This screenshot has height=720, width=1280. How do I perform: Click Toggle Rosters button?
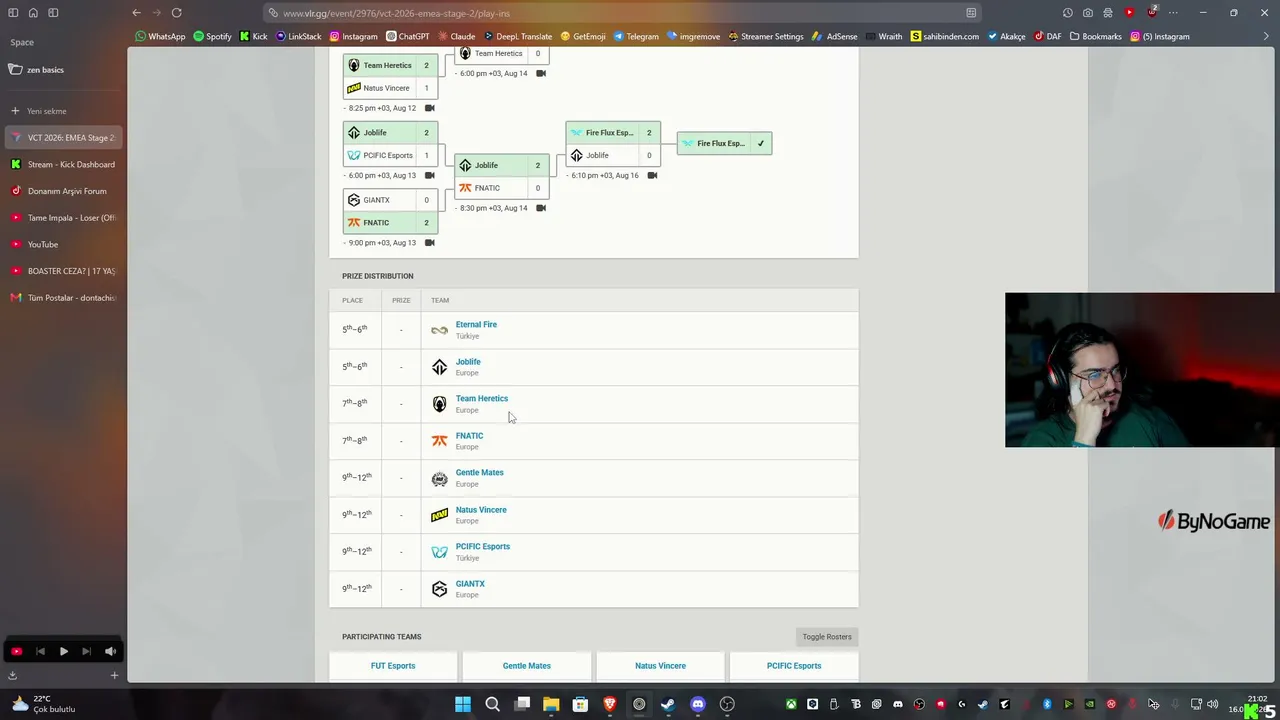[x=827, y=636]
